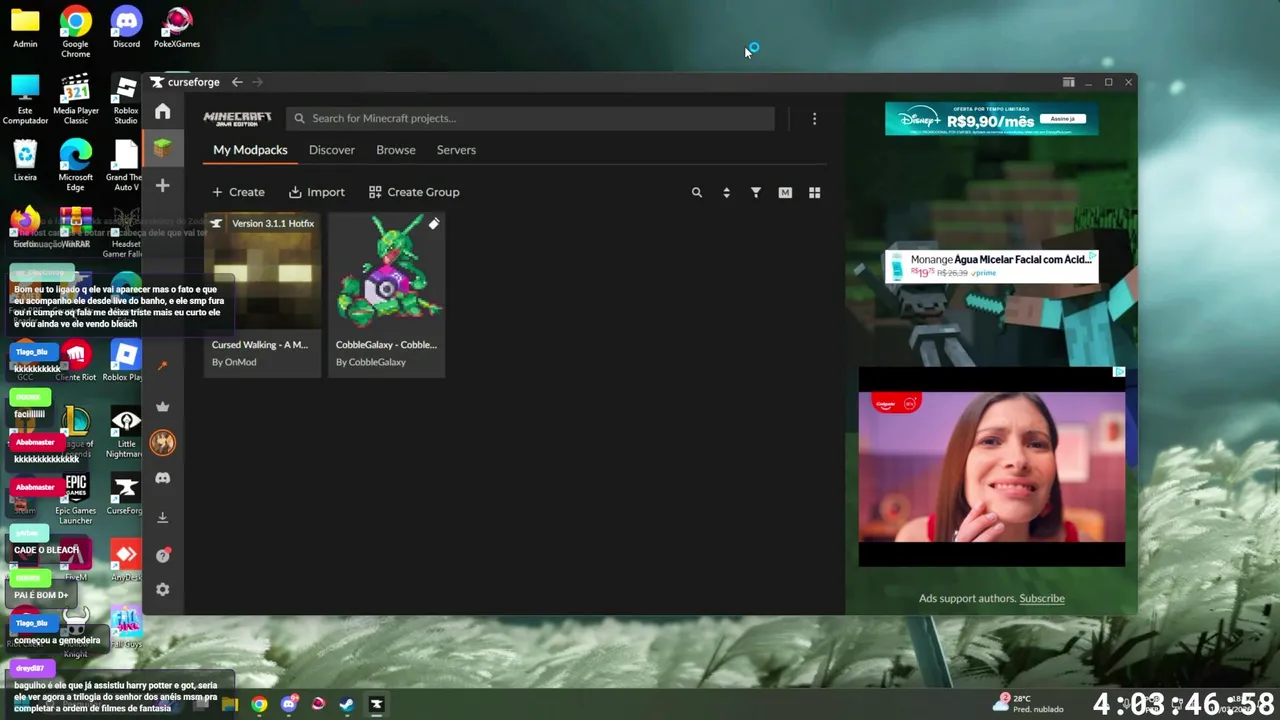Open the CurseForge home icon in sidebar
The width and height of the screenshot is (1280, 720).
[x=162, y=111]
